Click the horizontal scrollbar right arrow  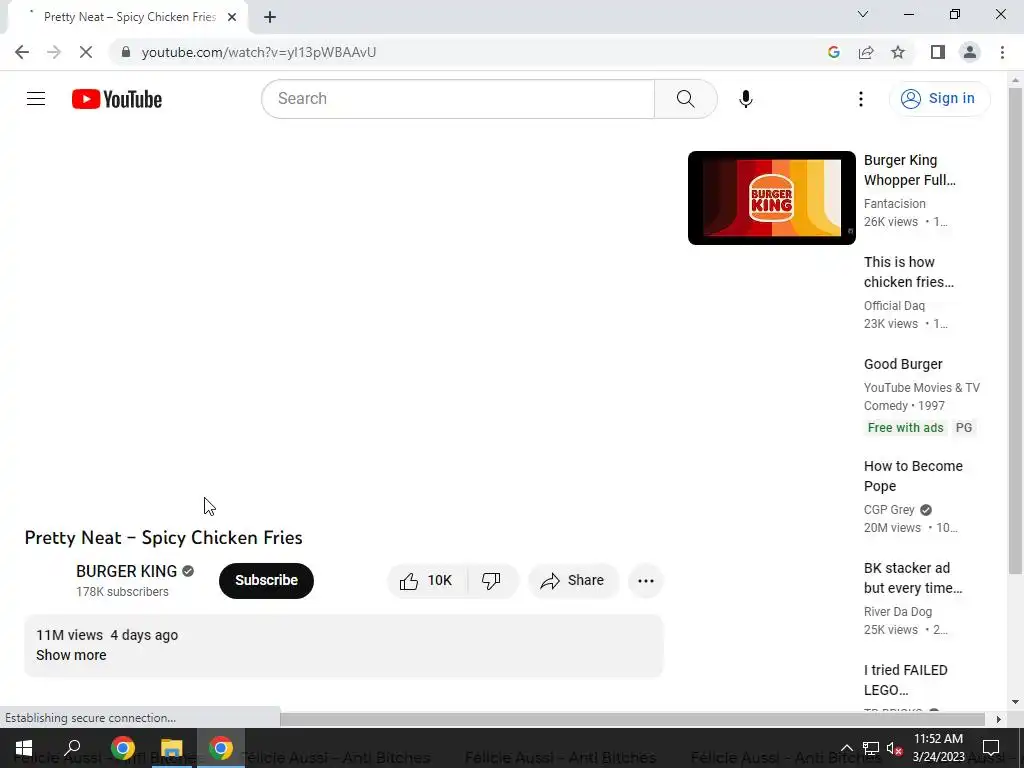coord(998,719)
